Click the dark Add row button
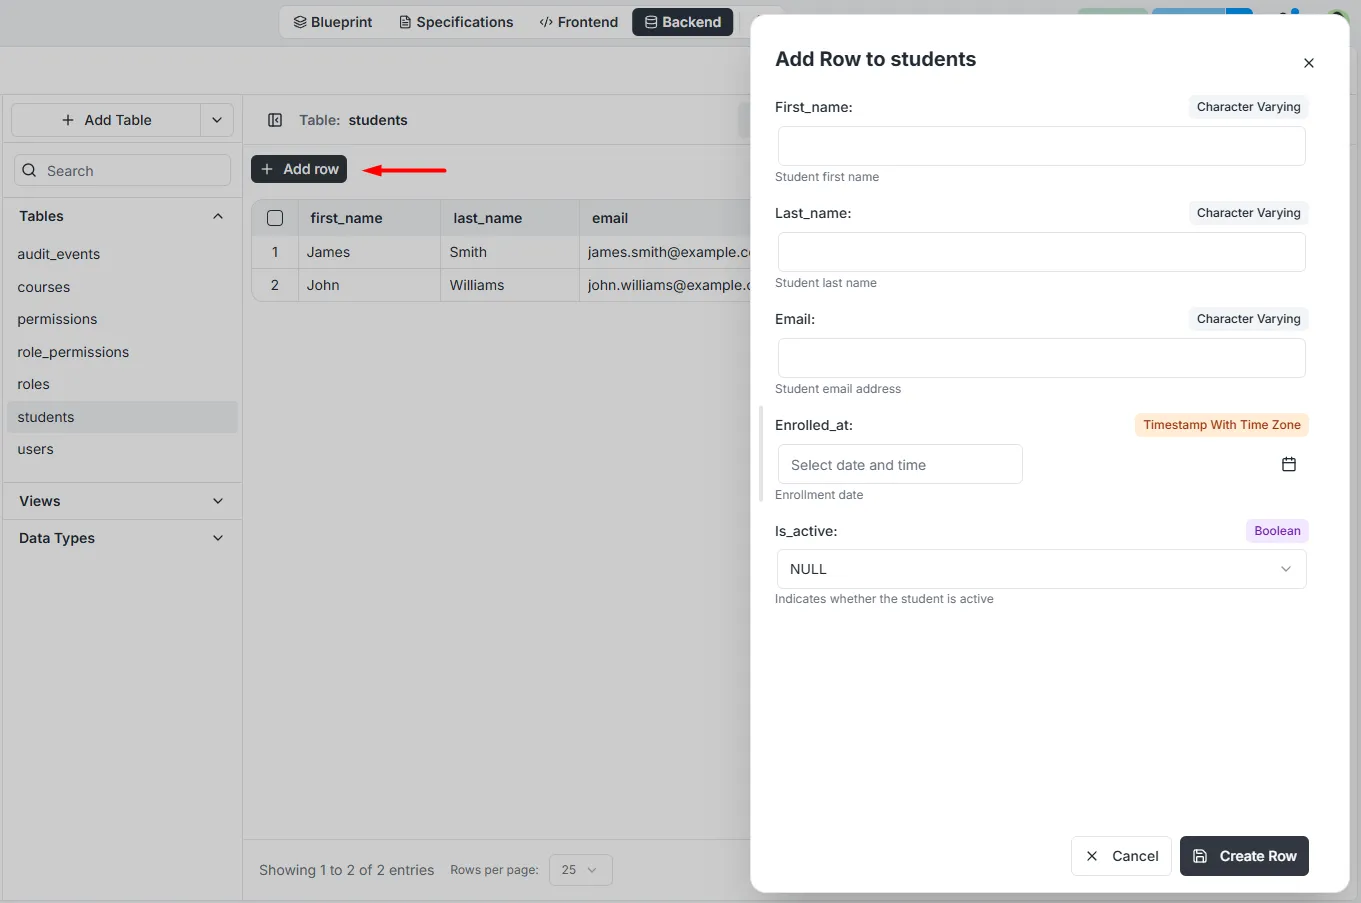Screen dimensions: 1361x903 coord(299,169)
